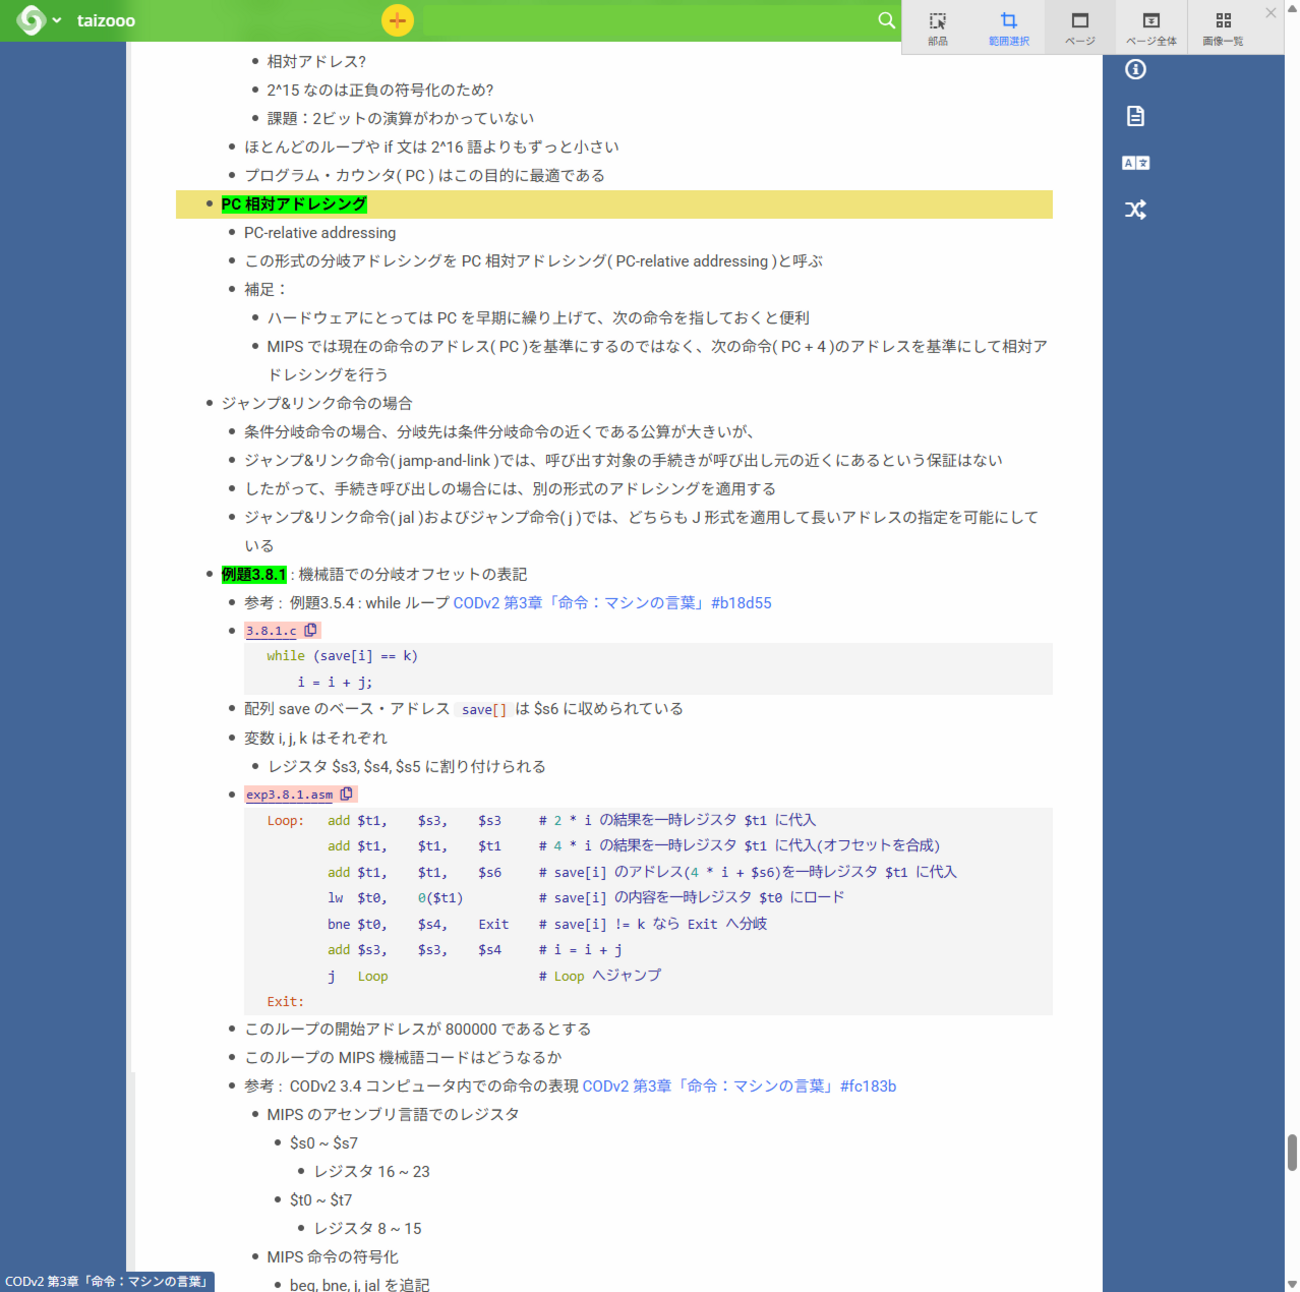The height and width of the screenshot is (1292, 1300).
Task: Create new page with yellow plus button
Action: tap(397, 20)
